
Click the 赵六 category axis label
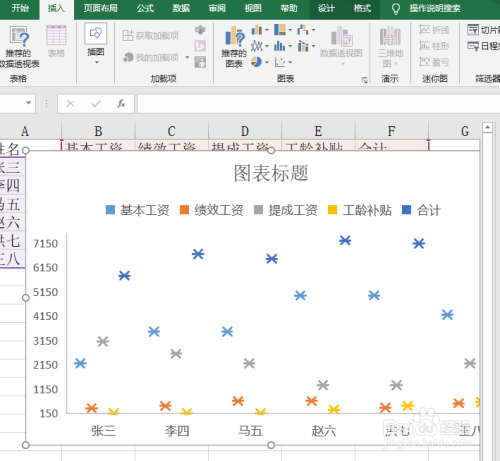click(x=324, y=431)
